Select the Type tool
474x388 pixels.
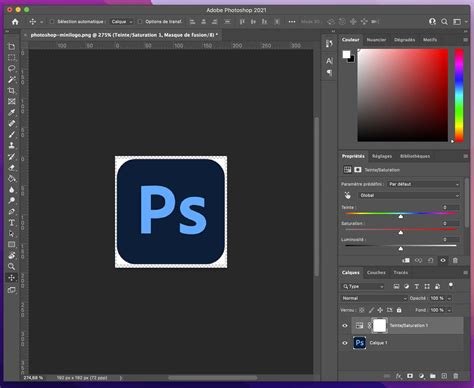click(x=12, y=222)
